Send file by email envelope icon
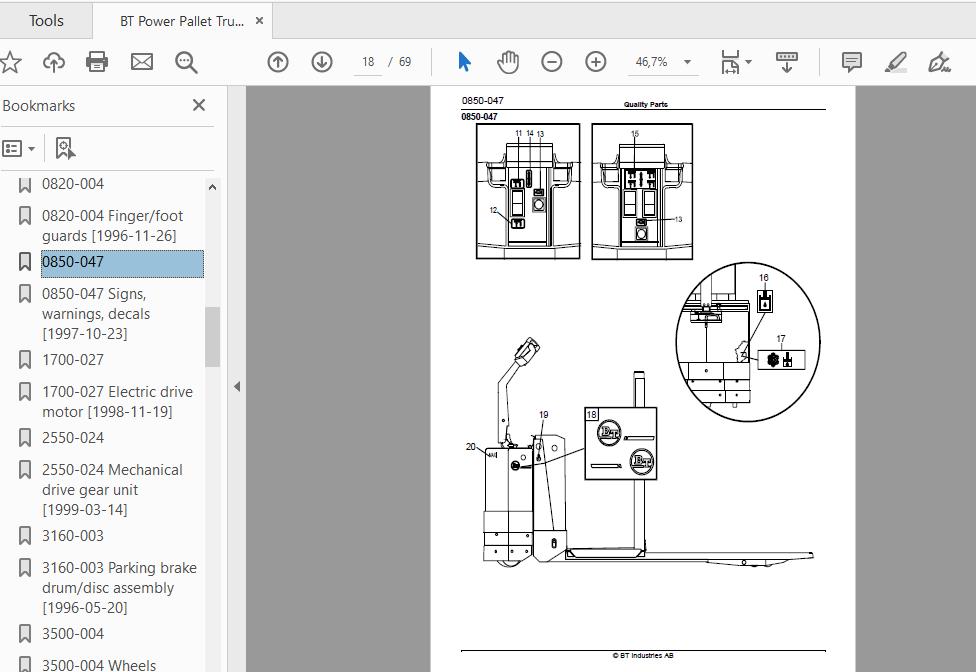This screenshot has height=672, width=976. (142, 62)
